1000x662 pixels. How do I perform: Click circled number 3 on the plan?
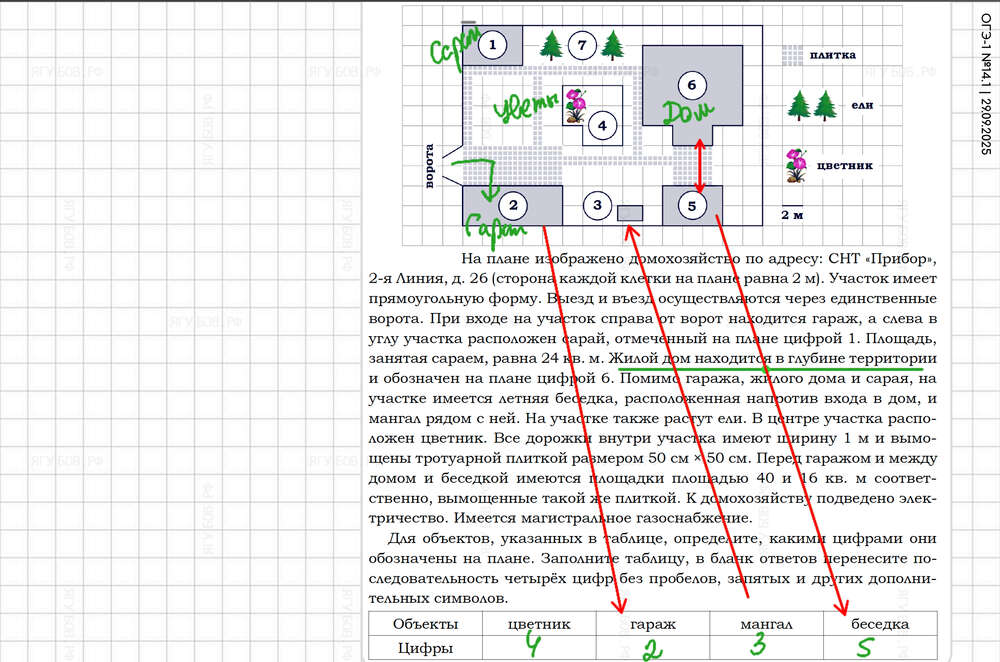pos(597,205)
